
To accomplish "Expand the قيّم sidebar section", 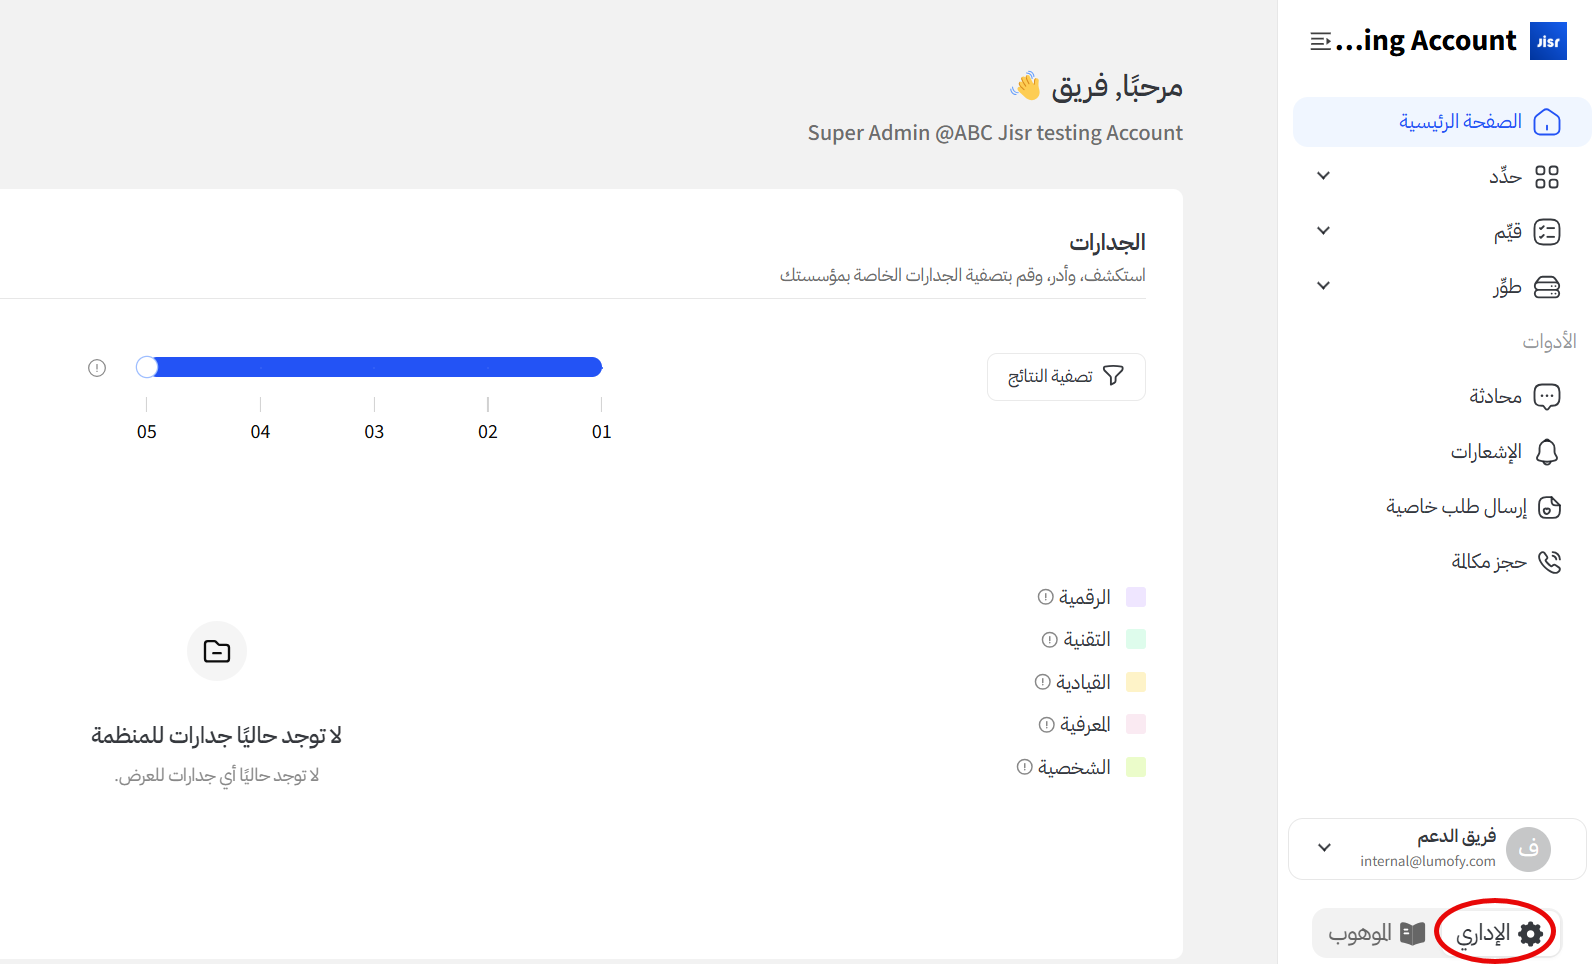I will [1323, 231].
